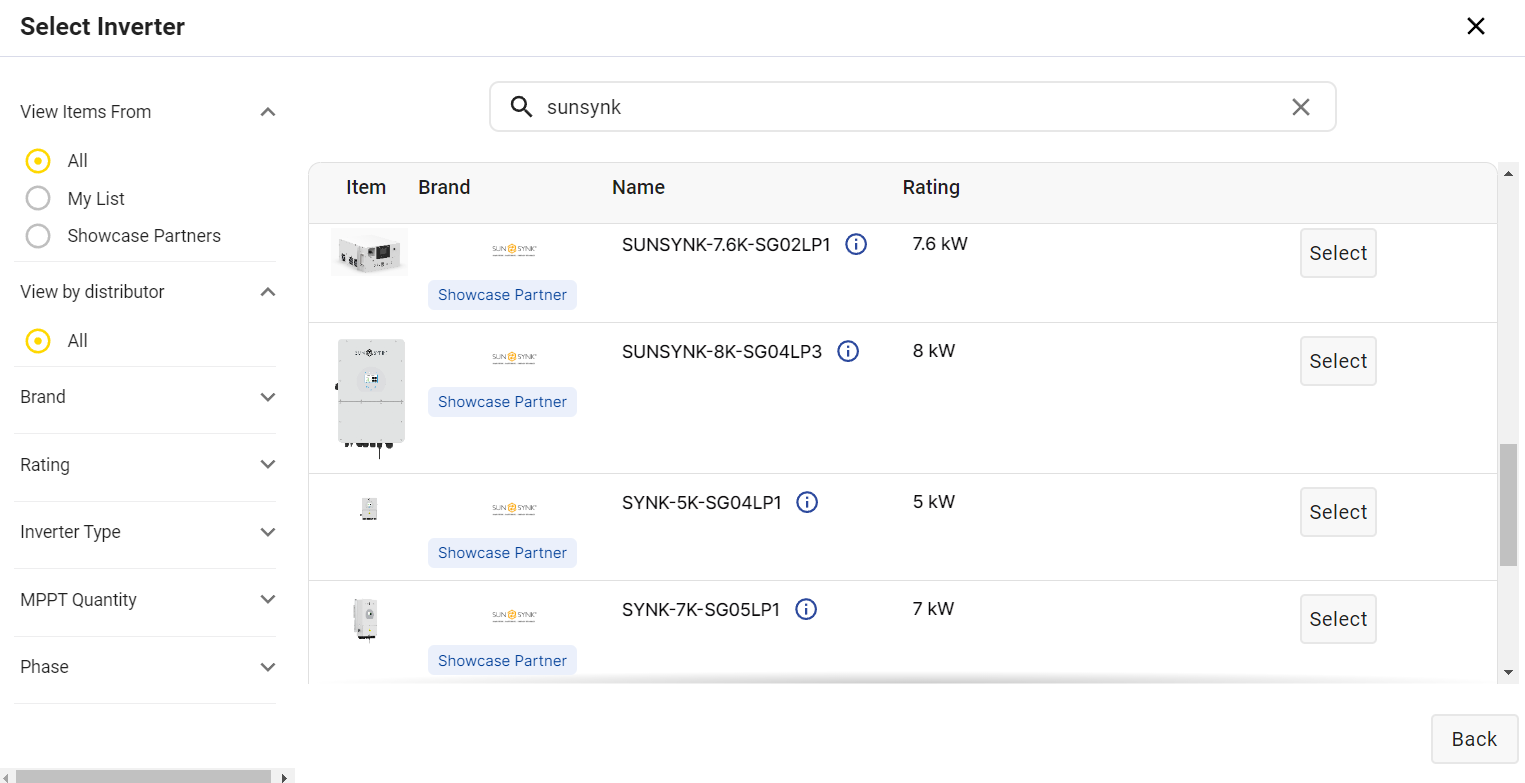Click the SYNK-5K-SG04LP1 name text

[702, 502]
